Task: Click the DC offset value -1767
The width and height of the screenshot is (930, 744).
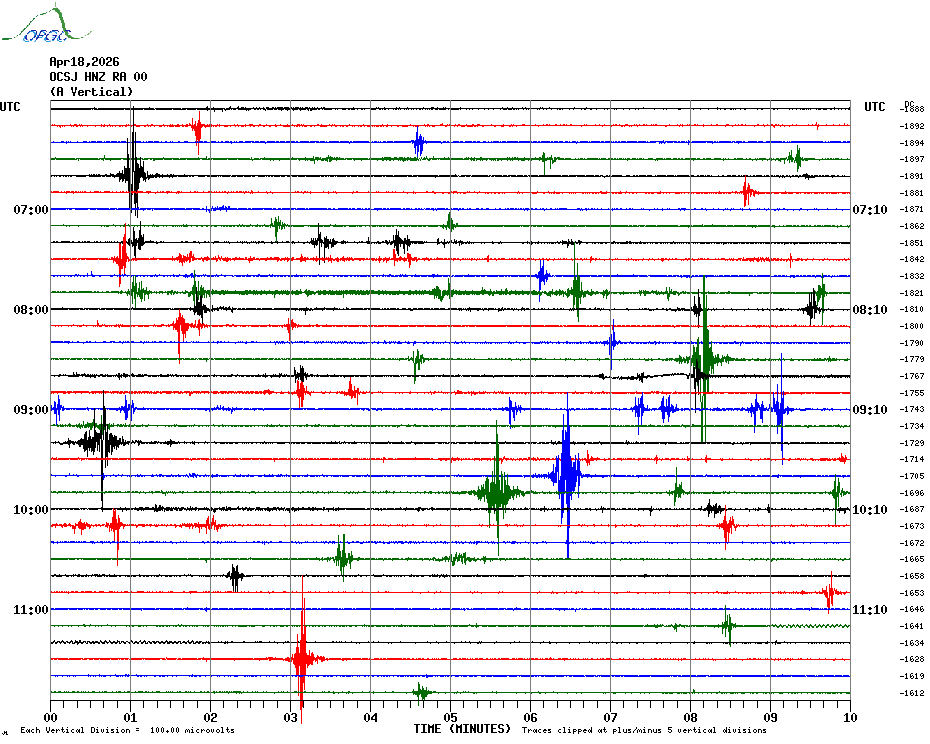Action: tap(912, 376)
